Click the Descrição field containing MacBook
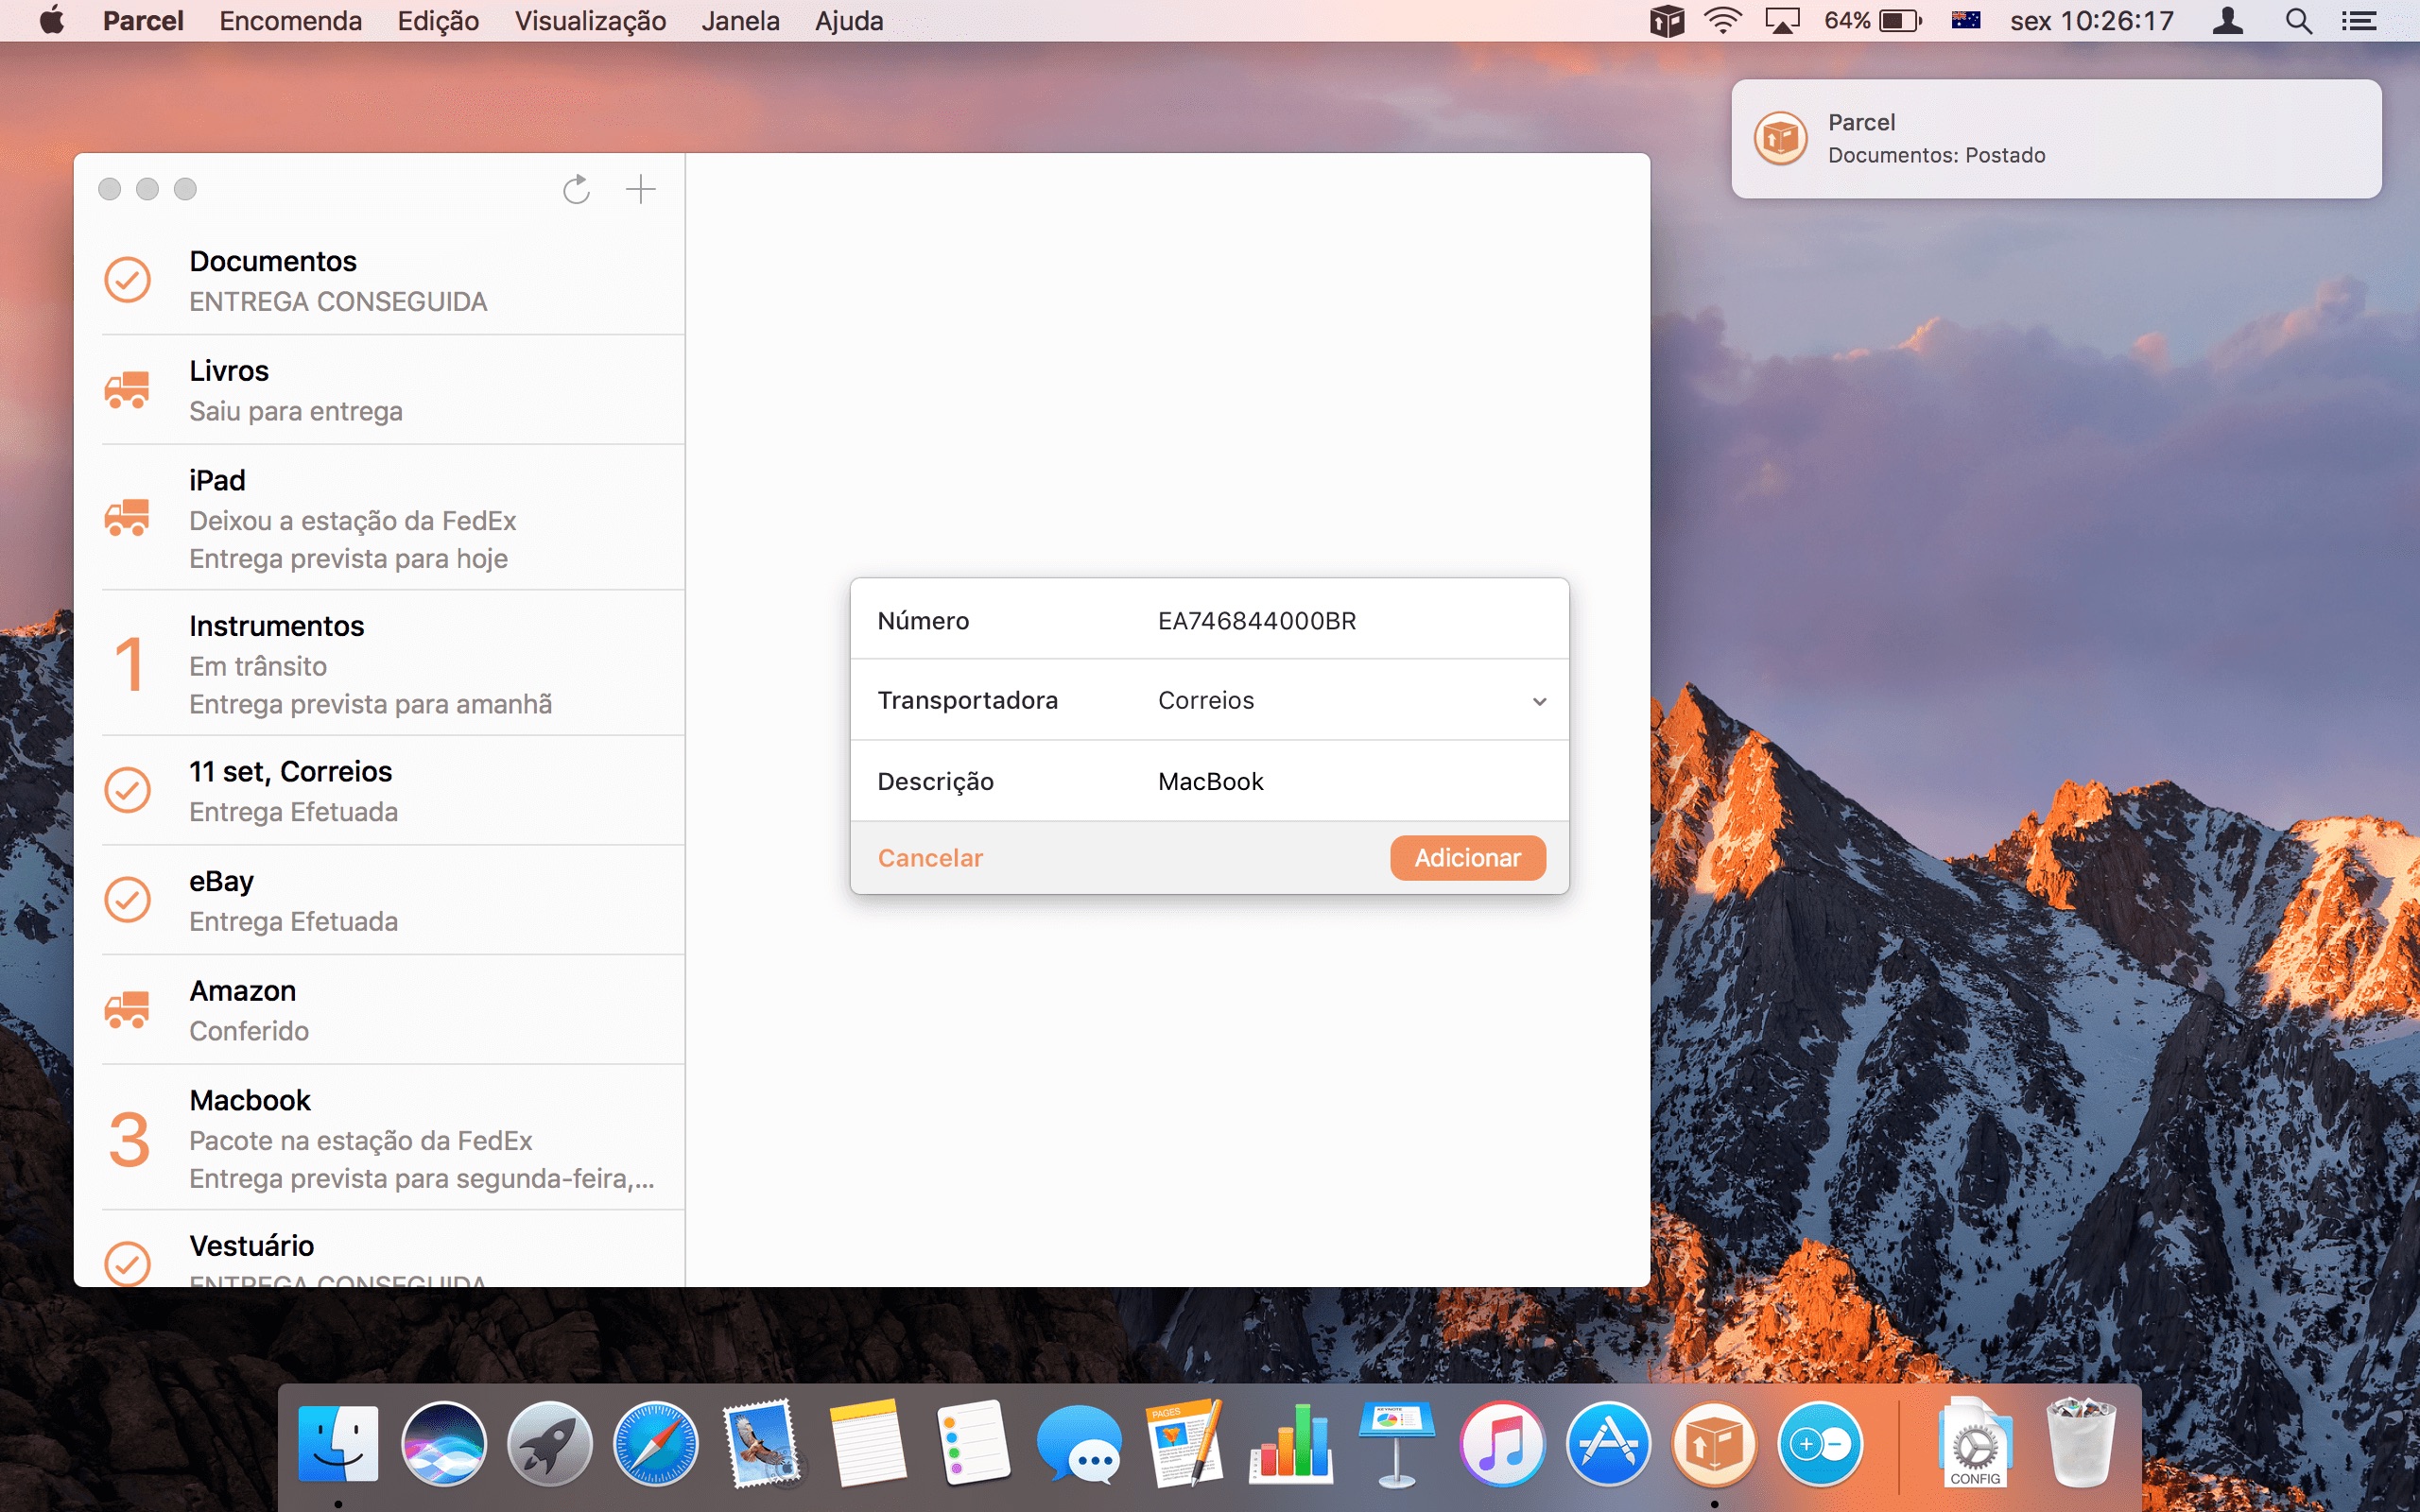 [x=1352, y=781]
